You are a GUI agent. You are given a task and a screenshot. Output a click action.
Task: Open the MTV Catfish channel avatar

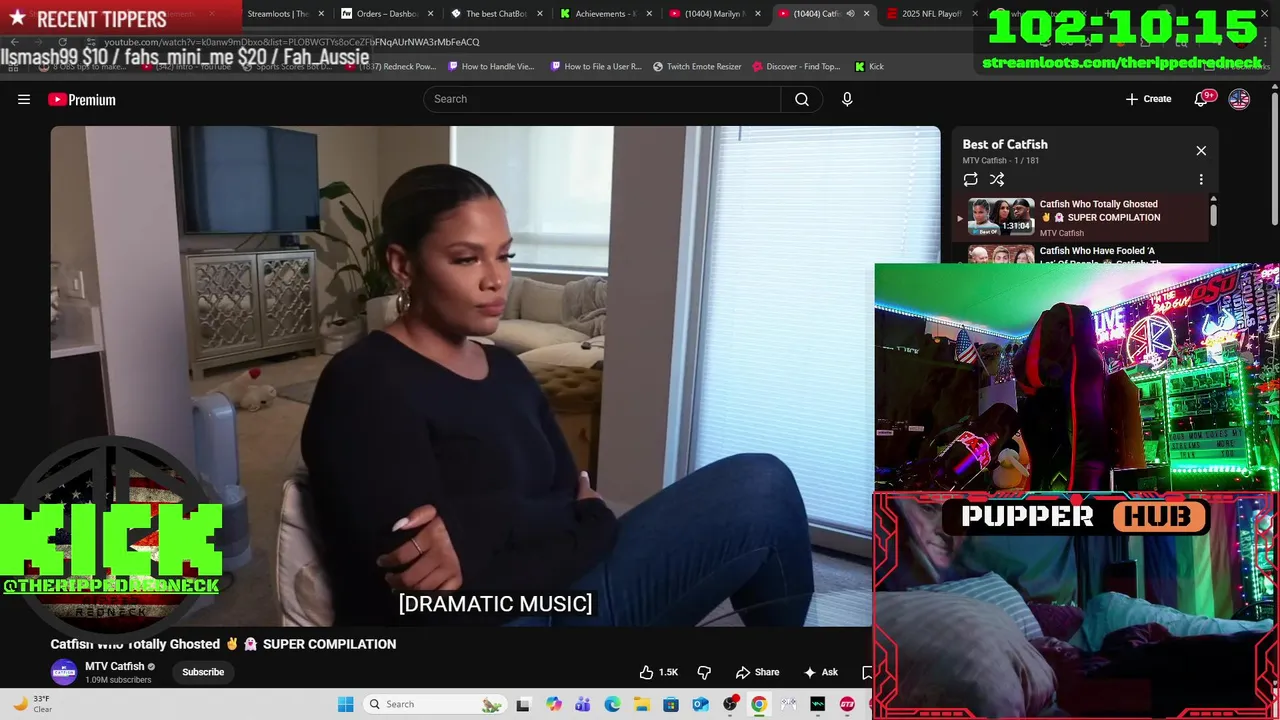[x=64, y=672]
